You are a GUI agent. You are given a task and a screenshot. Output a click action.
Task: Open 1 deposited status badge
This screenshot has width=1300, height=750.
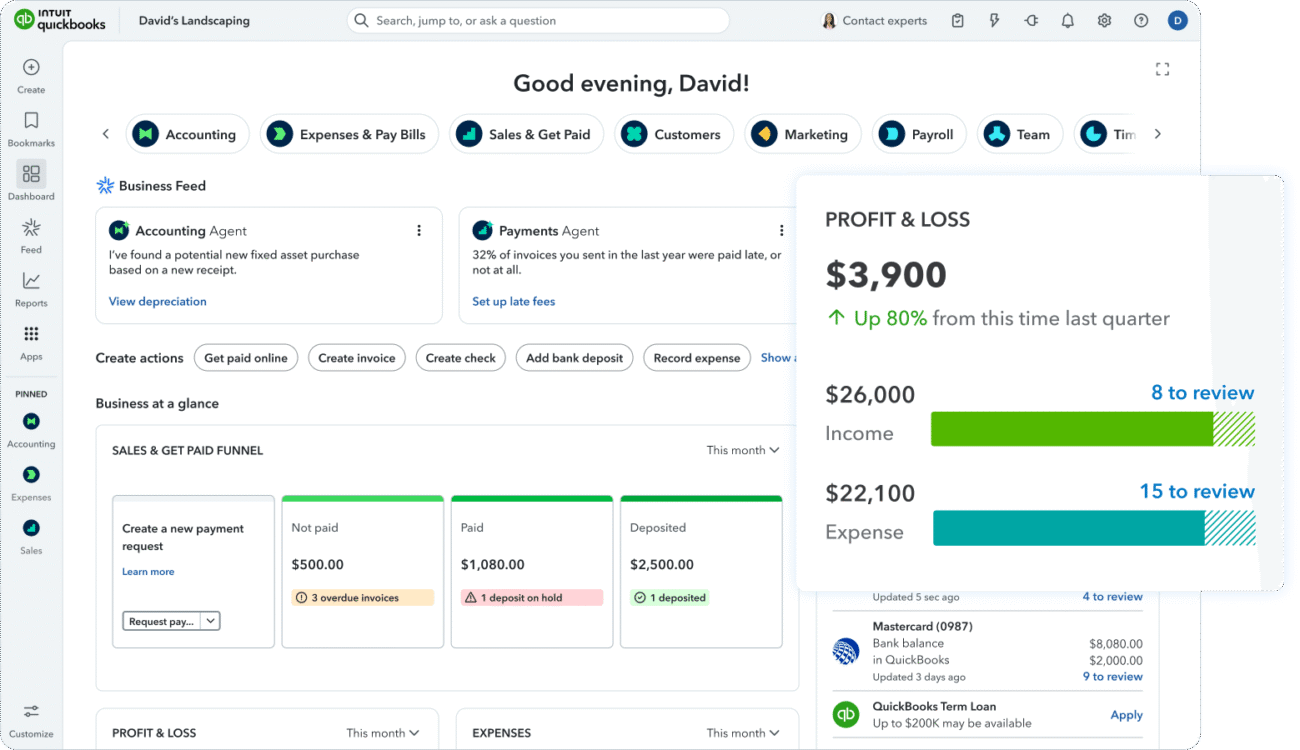(670, 598)
